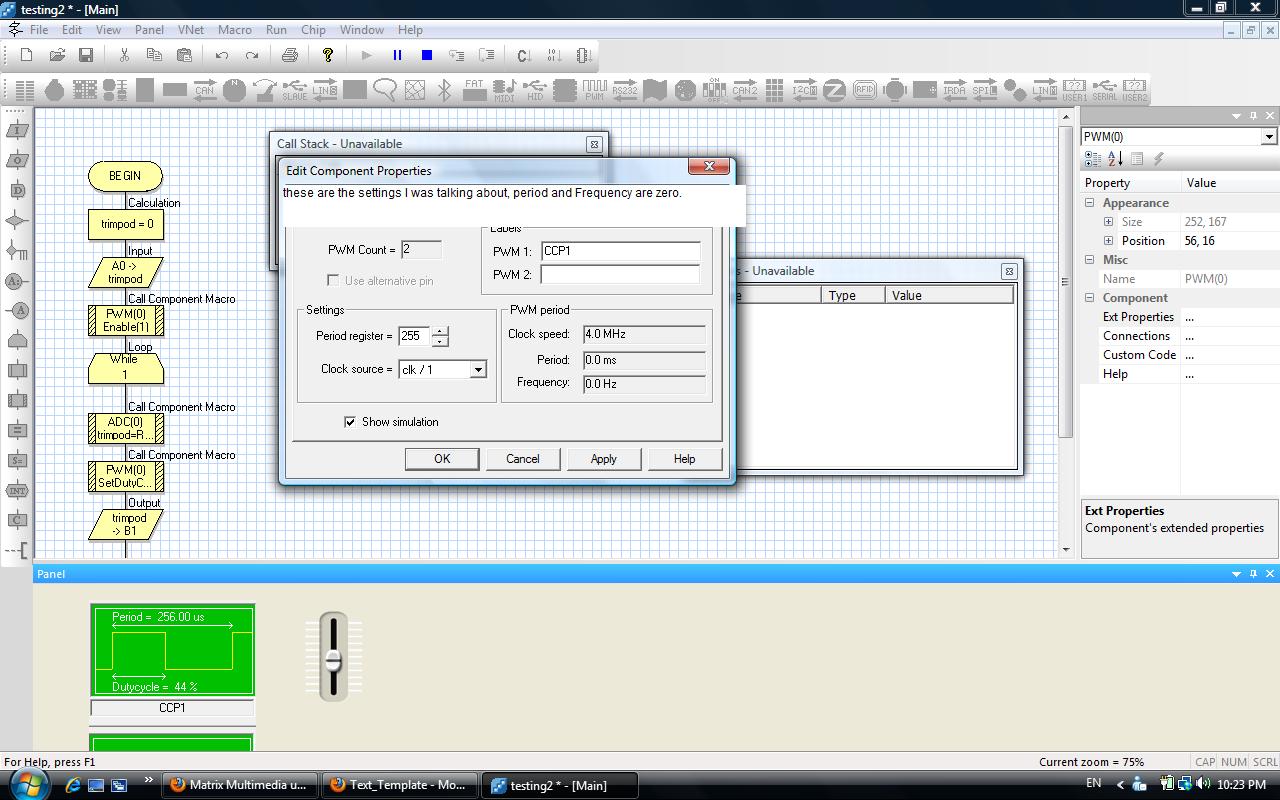This screenshot has height=800, width=1280.
Task: Click the Print icon
Action: [x=290, y=56]
